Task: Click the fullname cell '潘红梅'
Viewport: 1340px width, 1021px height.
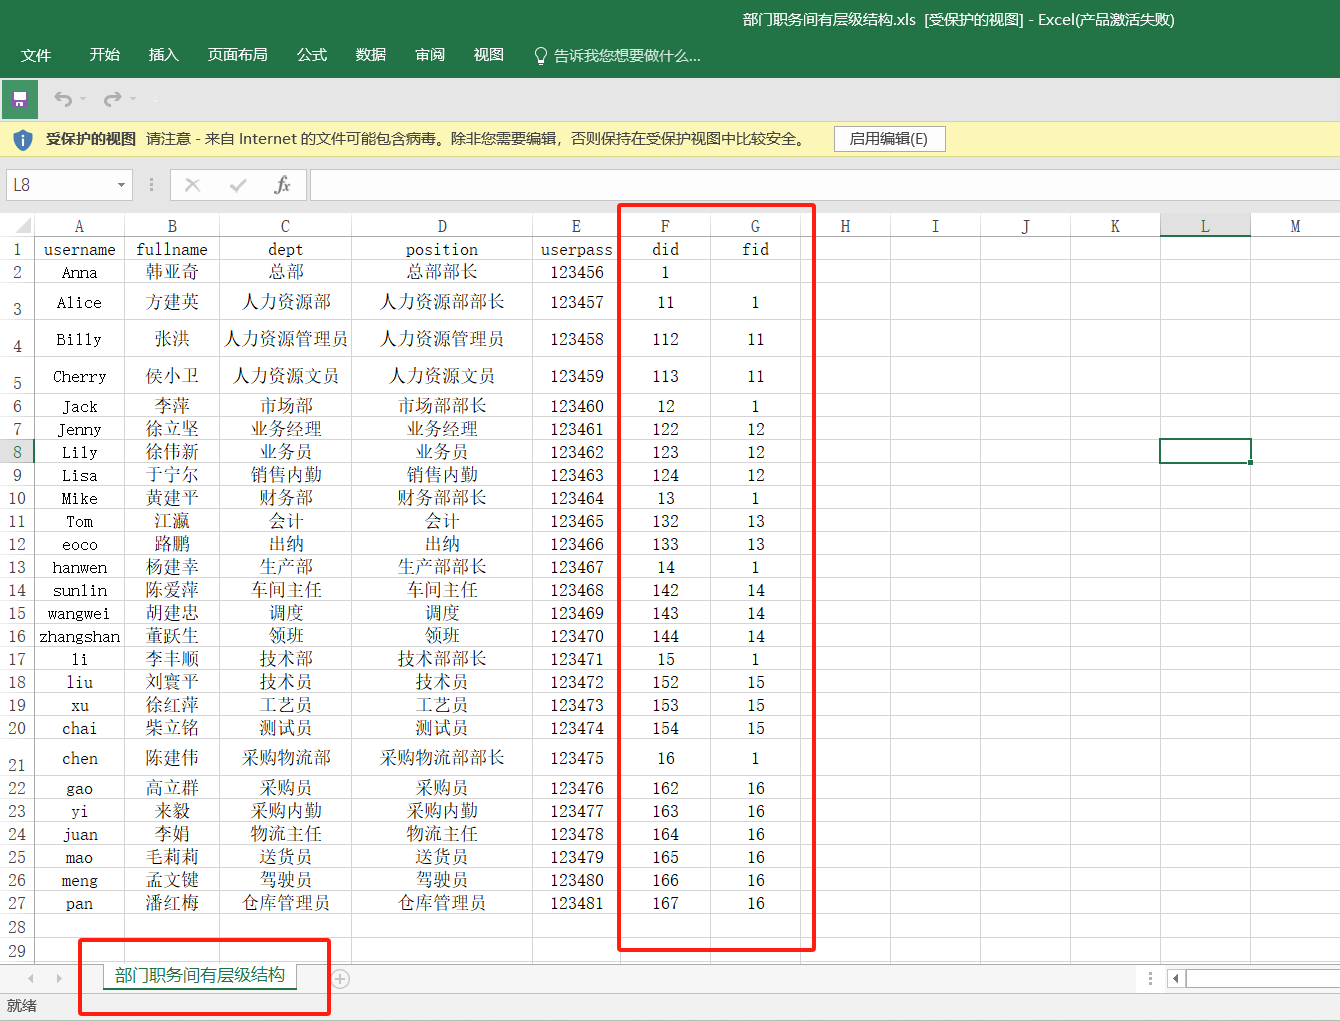Action: (172, 903)
